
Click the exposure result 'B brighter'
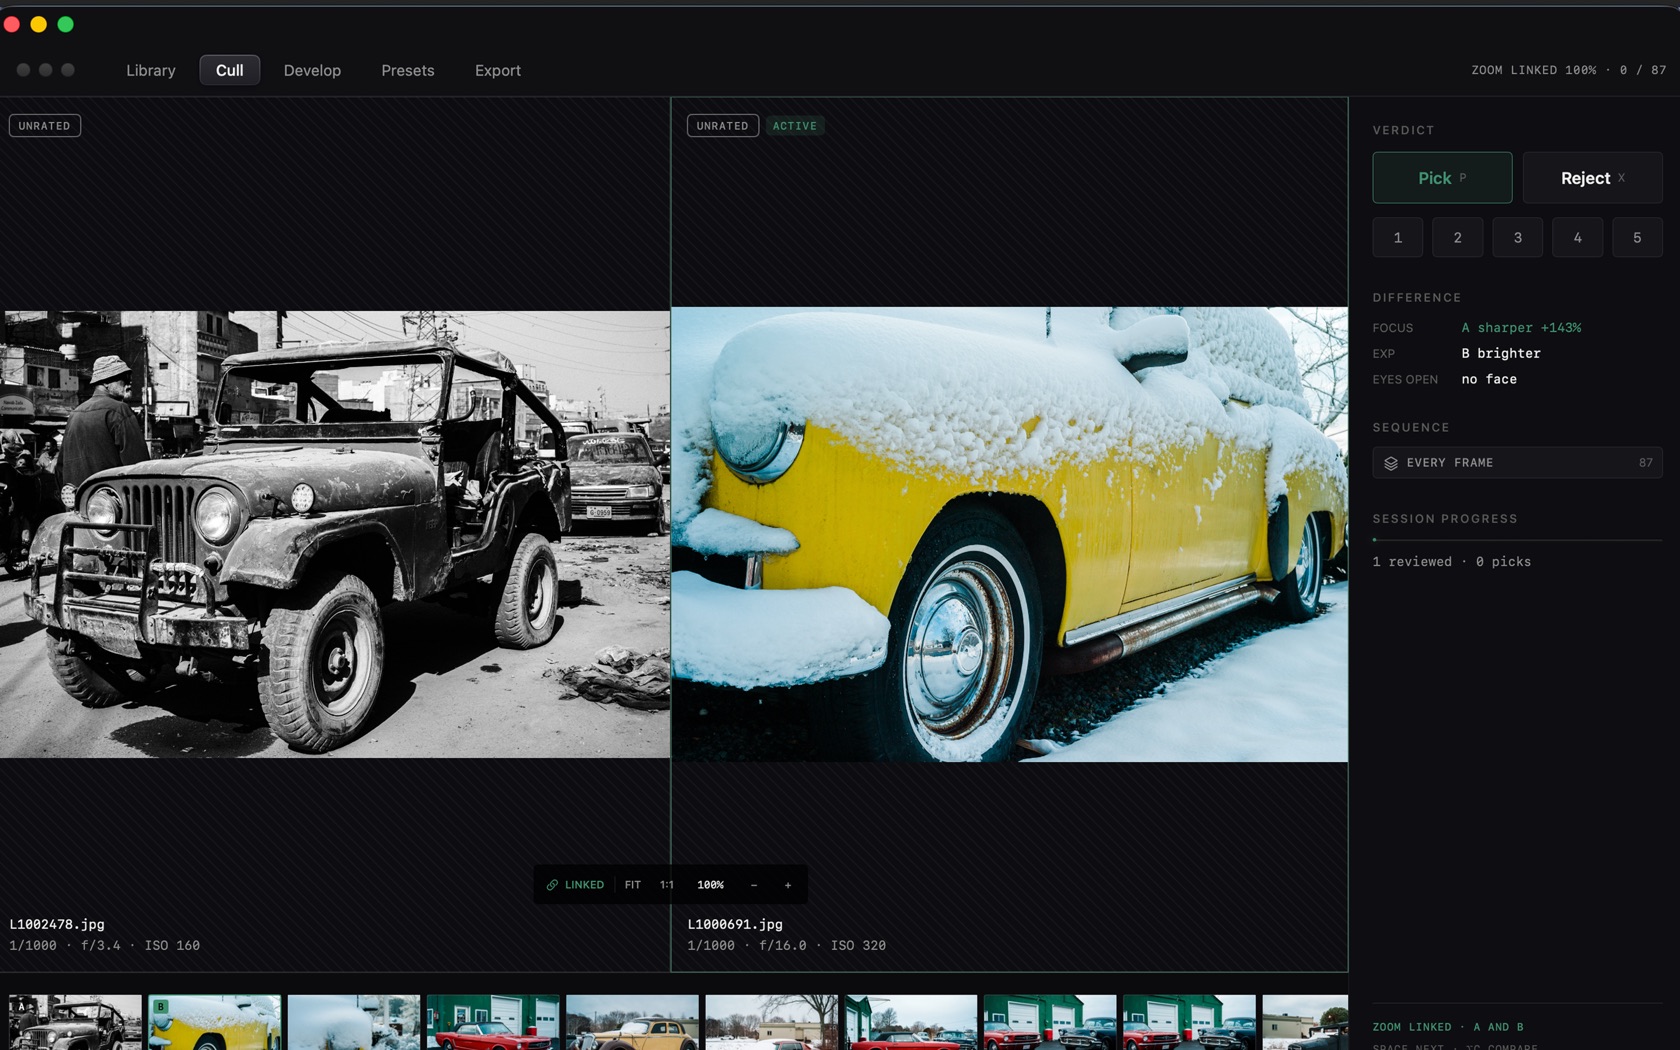[1501, 354]
